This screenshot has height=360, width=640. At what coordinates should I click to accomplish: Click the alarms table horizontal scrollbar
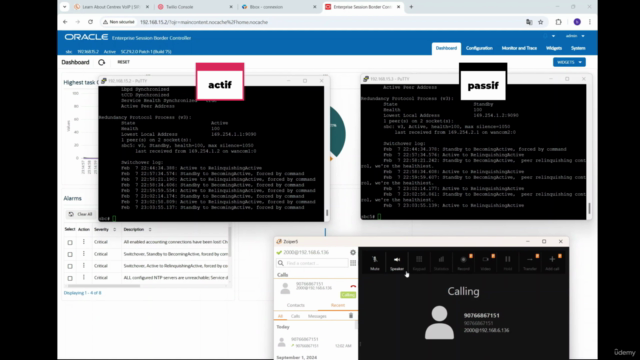click(x=102, y=286)
